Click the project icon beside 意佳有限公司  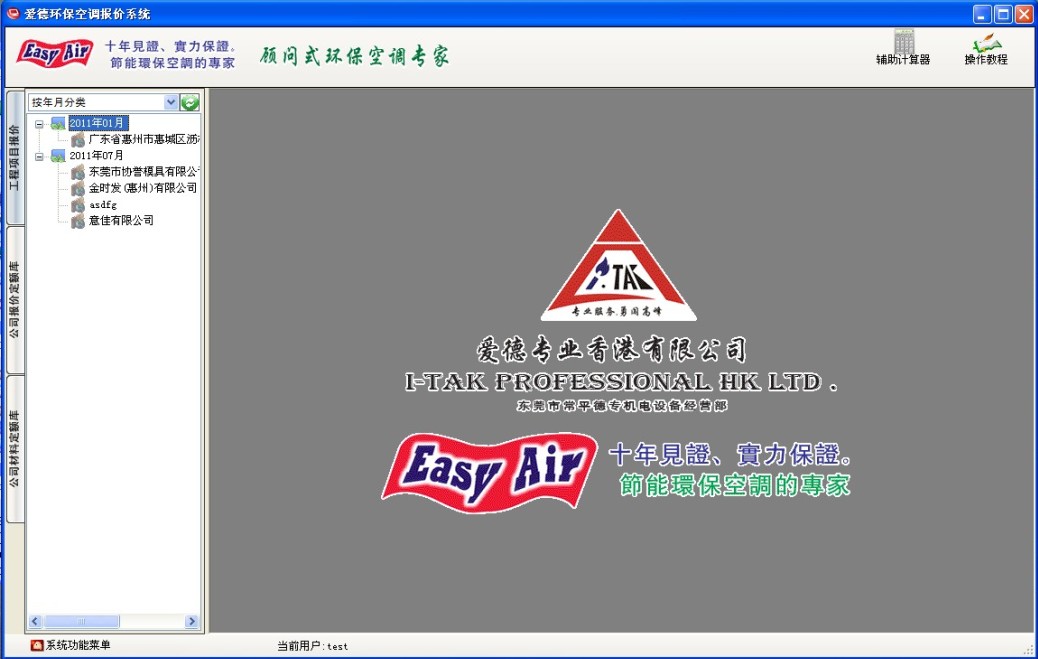(77, 221)
